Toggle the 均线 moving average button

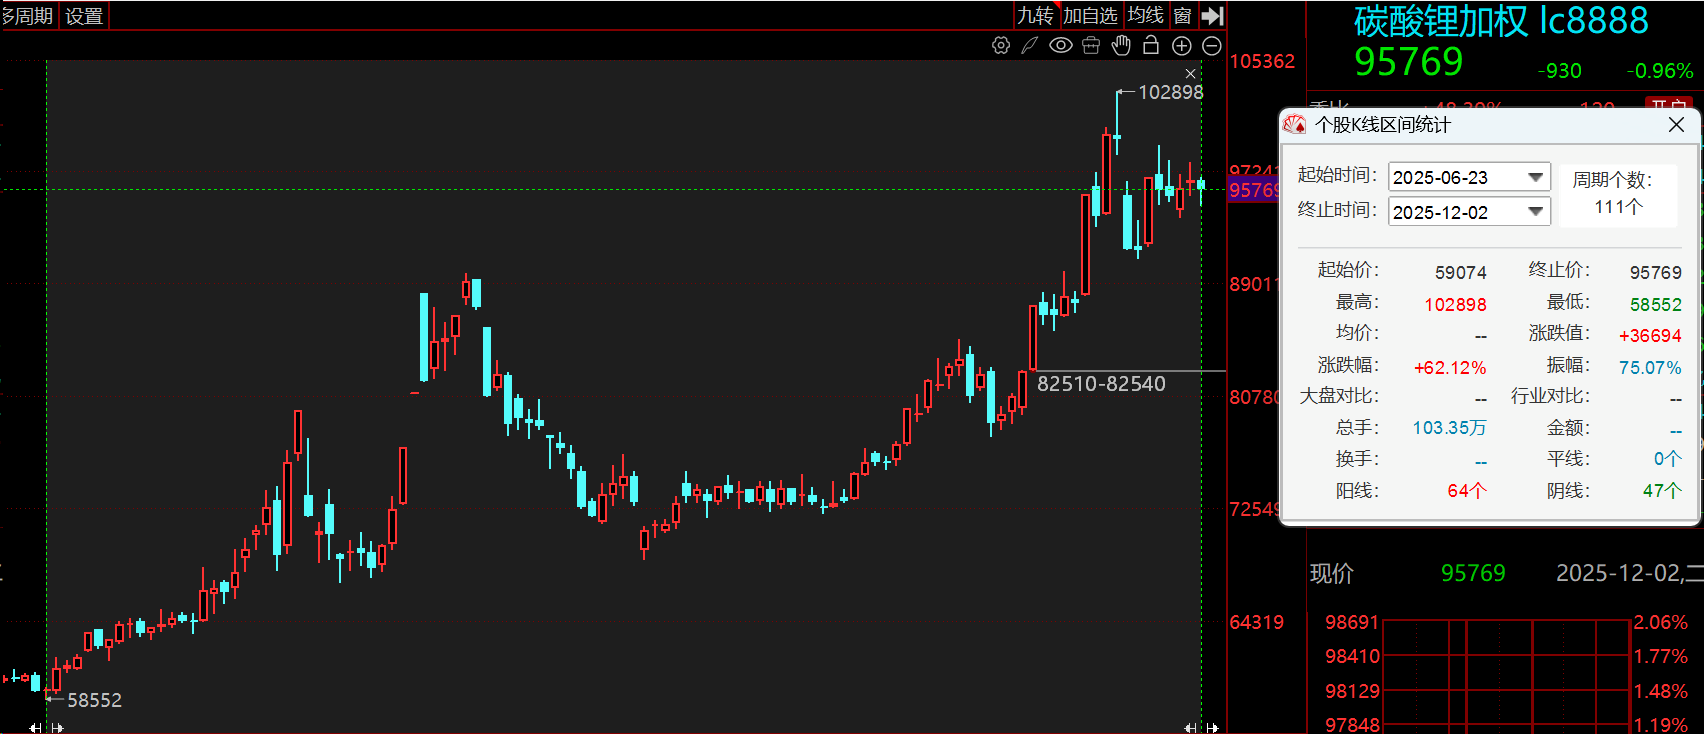[1145, 16]
